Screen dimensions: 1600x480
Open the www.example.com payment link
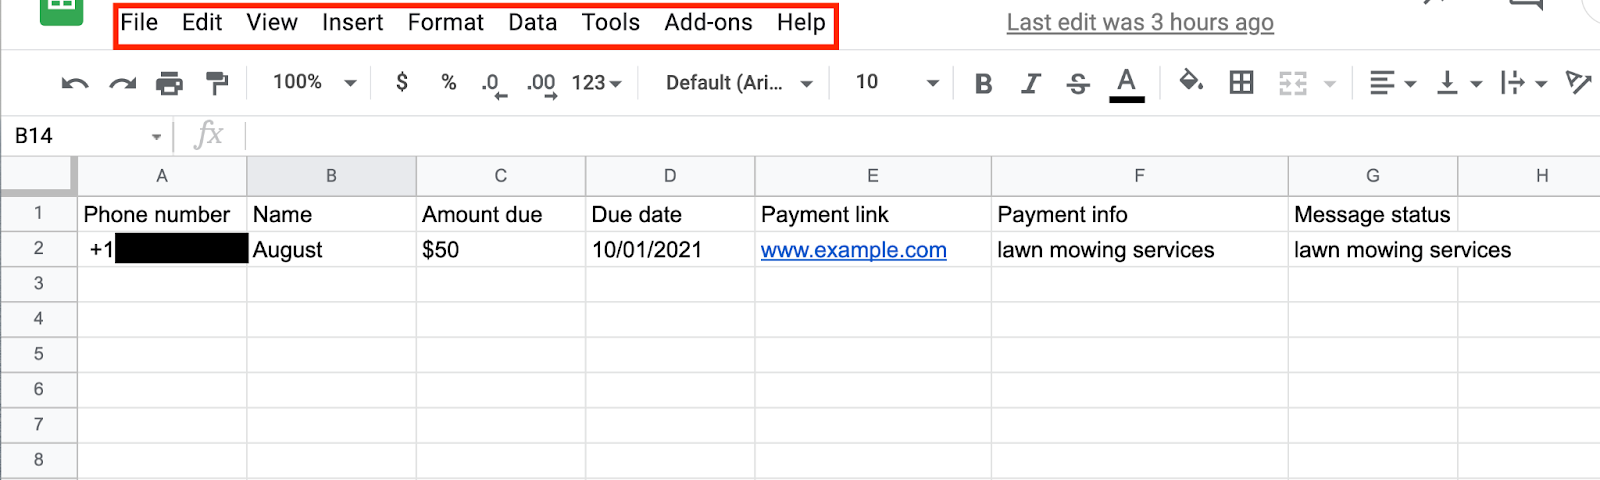click(853, 250)
